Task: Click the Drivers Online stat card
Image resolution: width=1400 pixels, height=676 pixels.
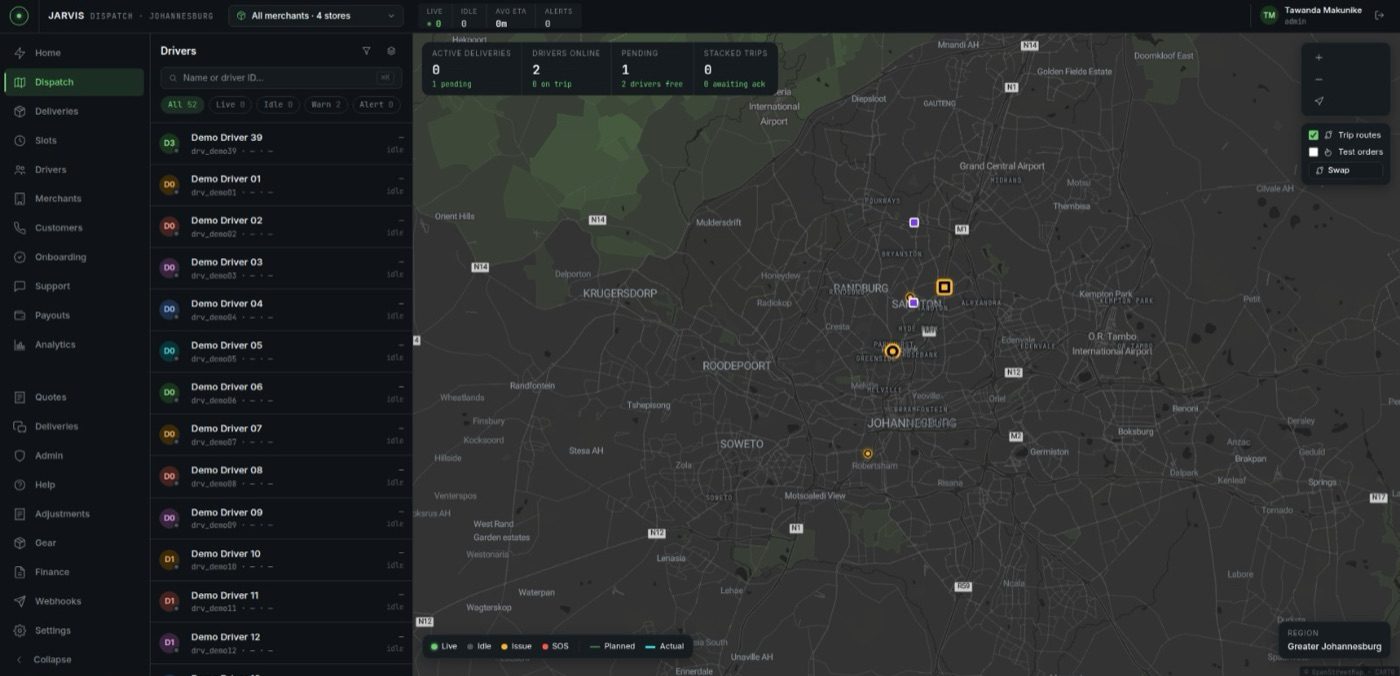Action: click(x=567, y=69)
